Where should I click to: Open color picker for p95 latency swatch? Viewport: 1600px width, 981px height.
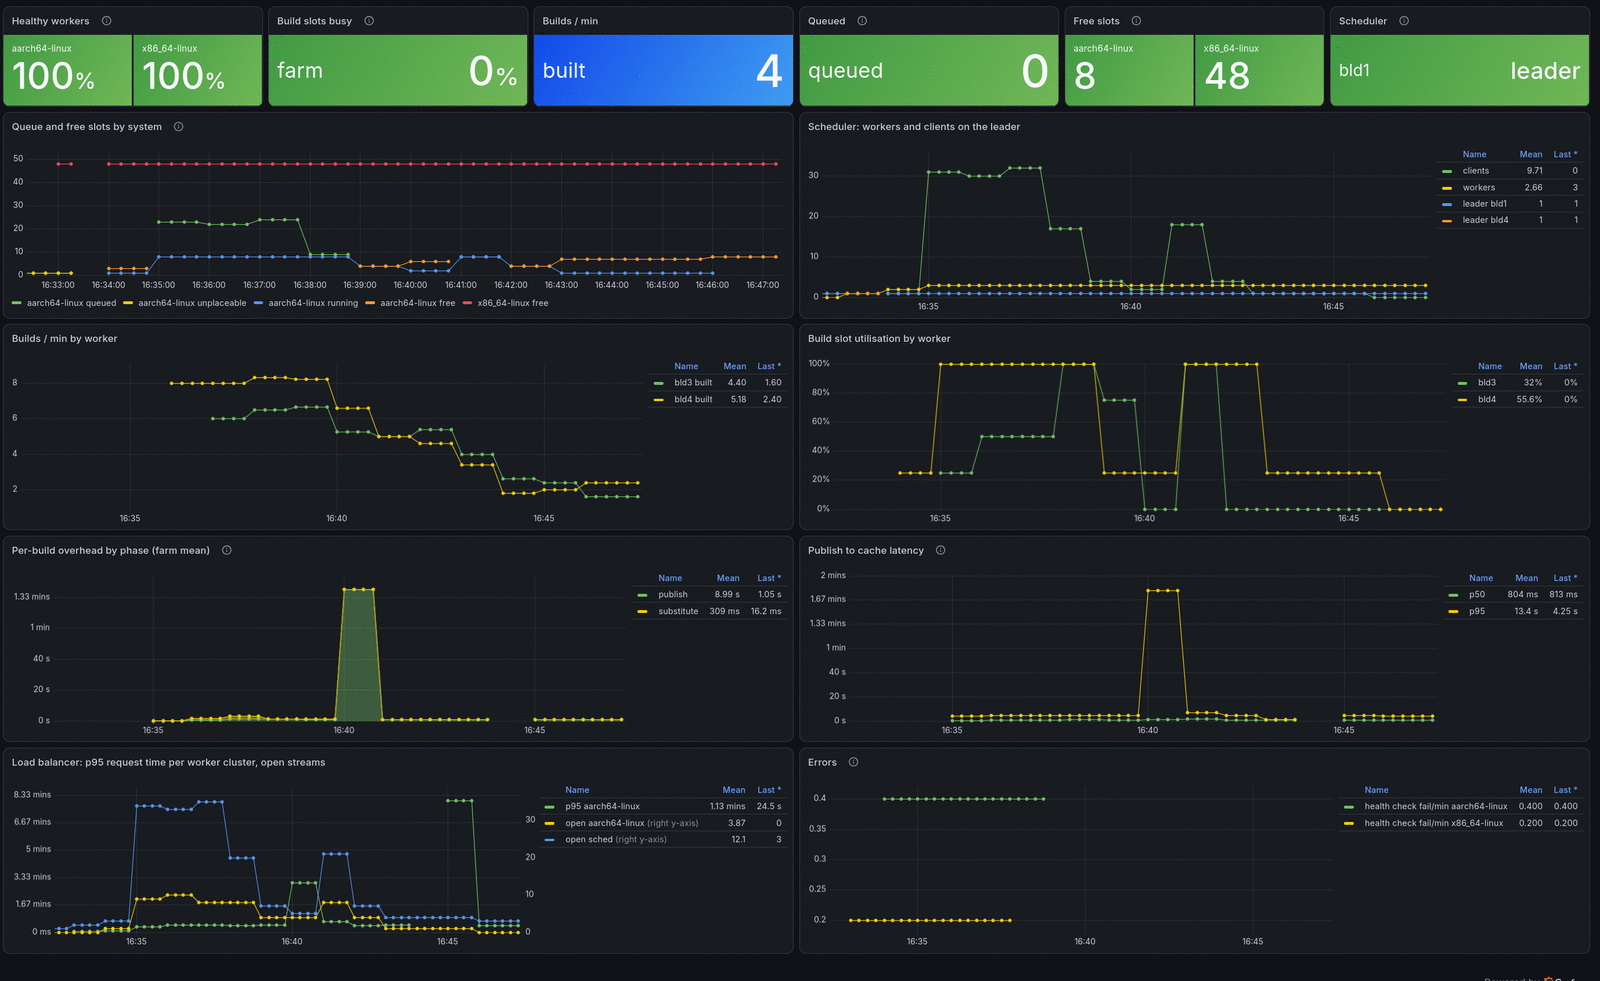1453,612
